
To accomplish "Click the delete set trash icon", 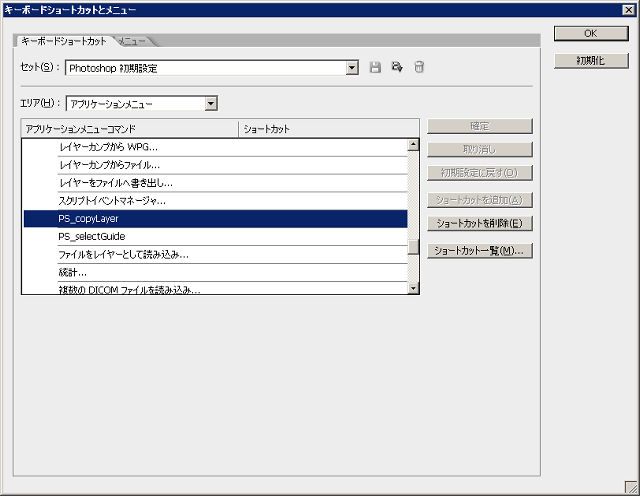I will 419,68.
